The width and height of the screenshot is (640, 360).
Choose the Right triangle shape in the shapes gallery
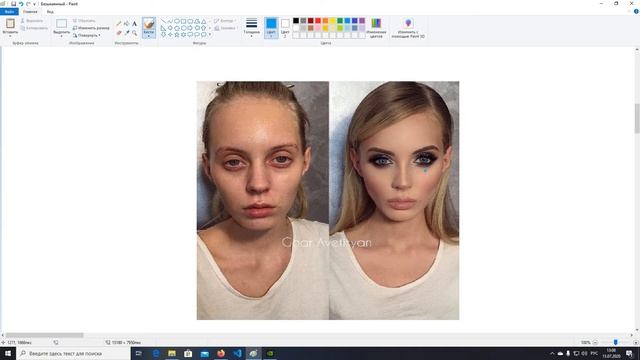[164, 28]
